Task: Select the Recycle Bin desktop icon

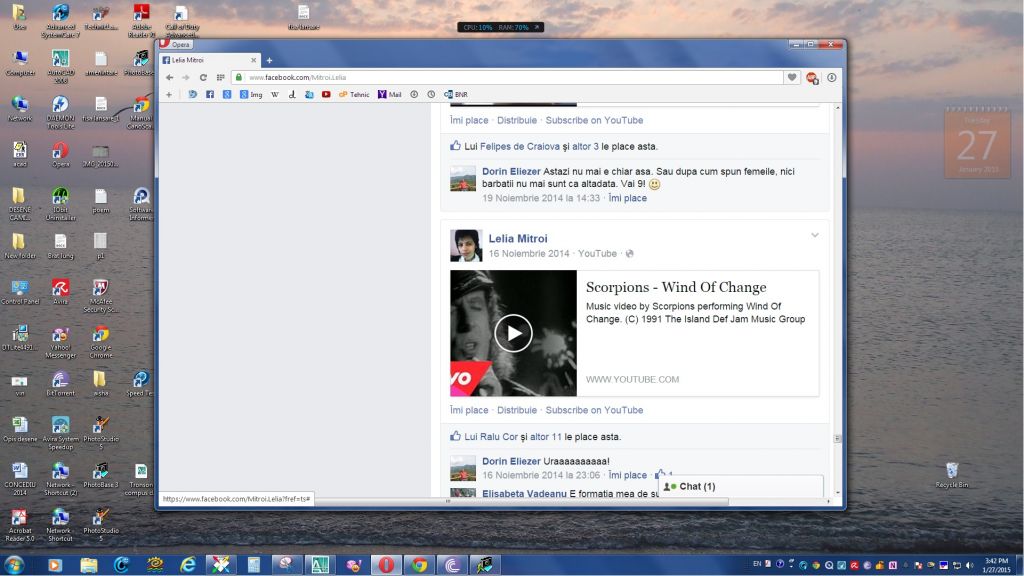Action: point(952,475)
